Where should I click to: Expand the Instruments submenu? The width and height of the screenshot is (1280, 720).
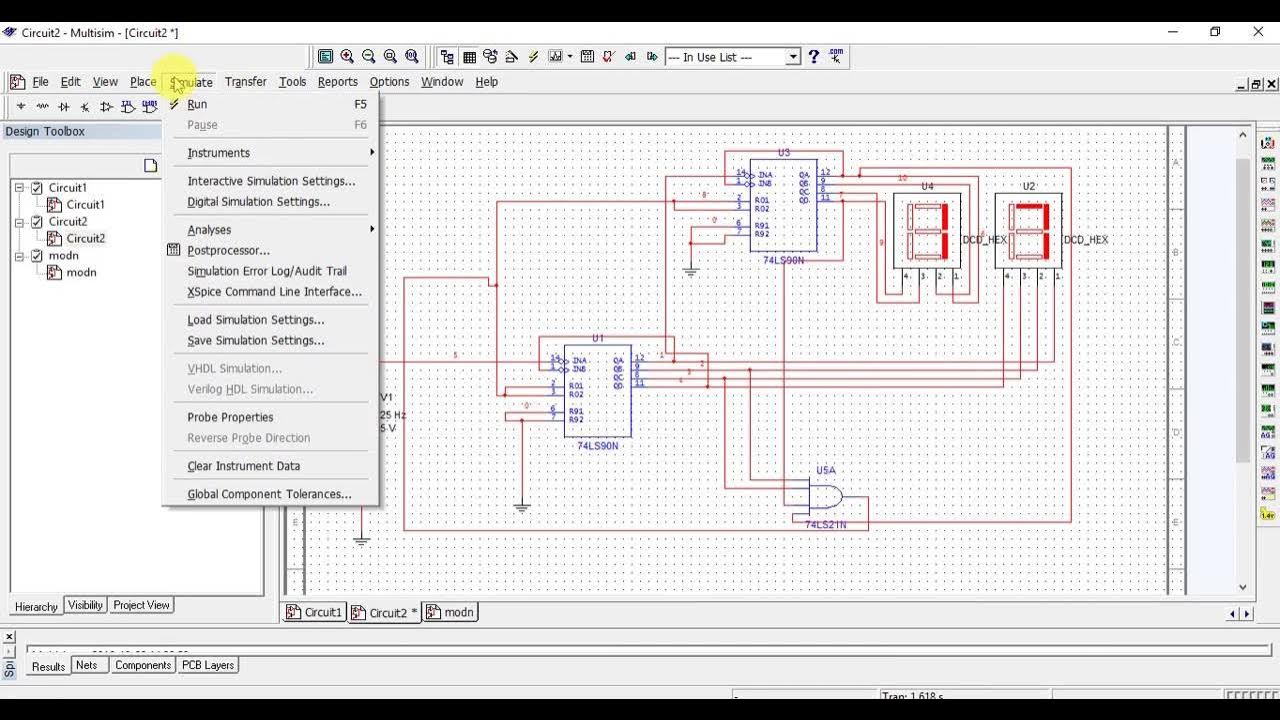pos(271,153)
